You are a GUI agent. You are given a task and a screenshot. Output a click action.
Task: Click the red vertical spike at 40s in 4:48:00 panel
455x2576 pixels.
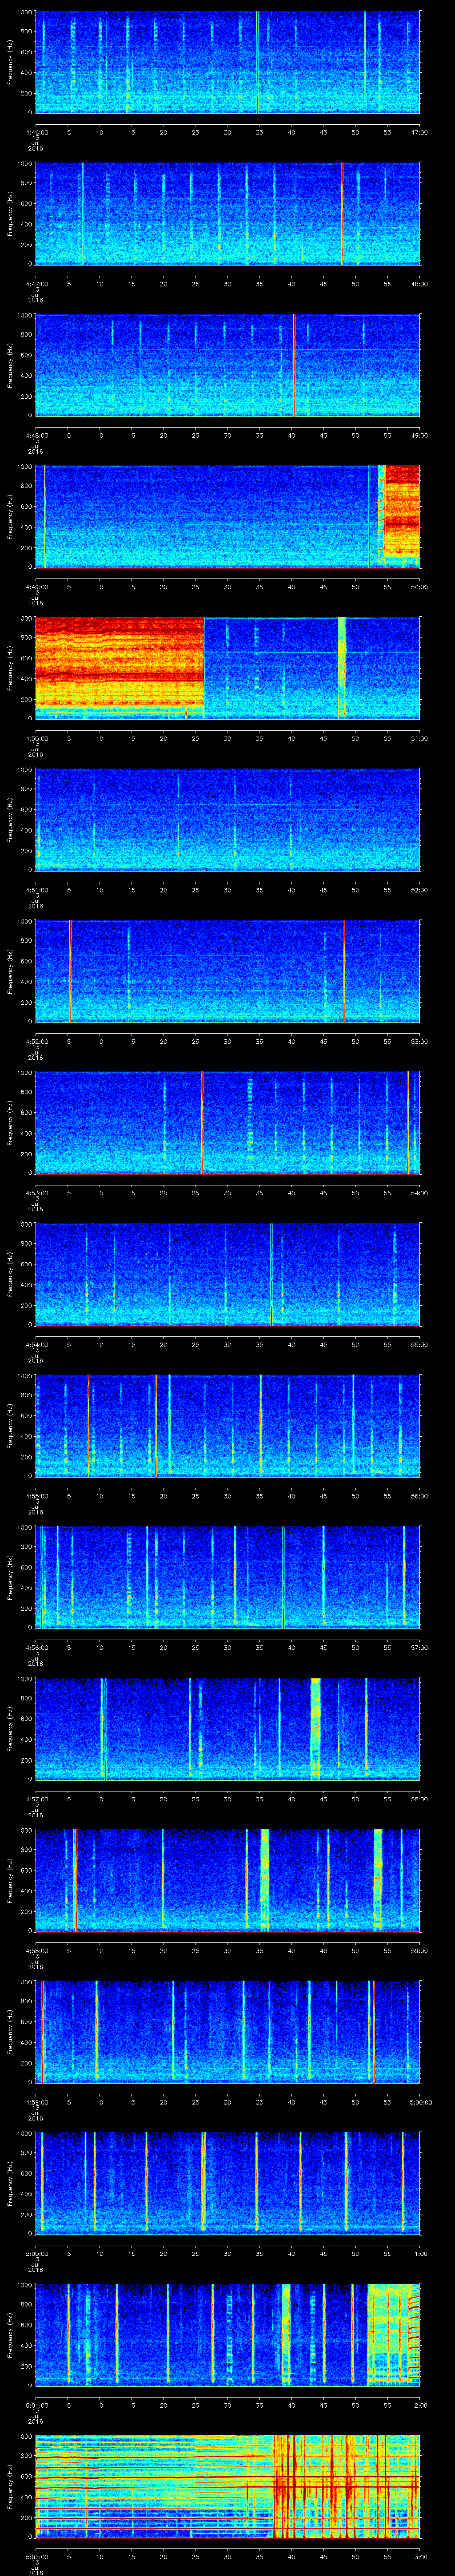(x=295, y=365)
